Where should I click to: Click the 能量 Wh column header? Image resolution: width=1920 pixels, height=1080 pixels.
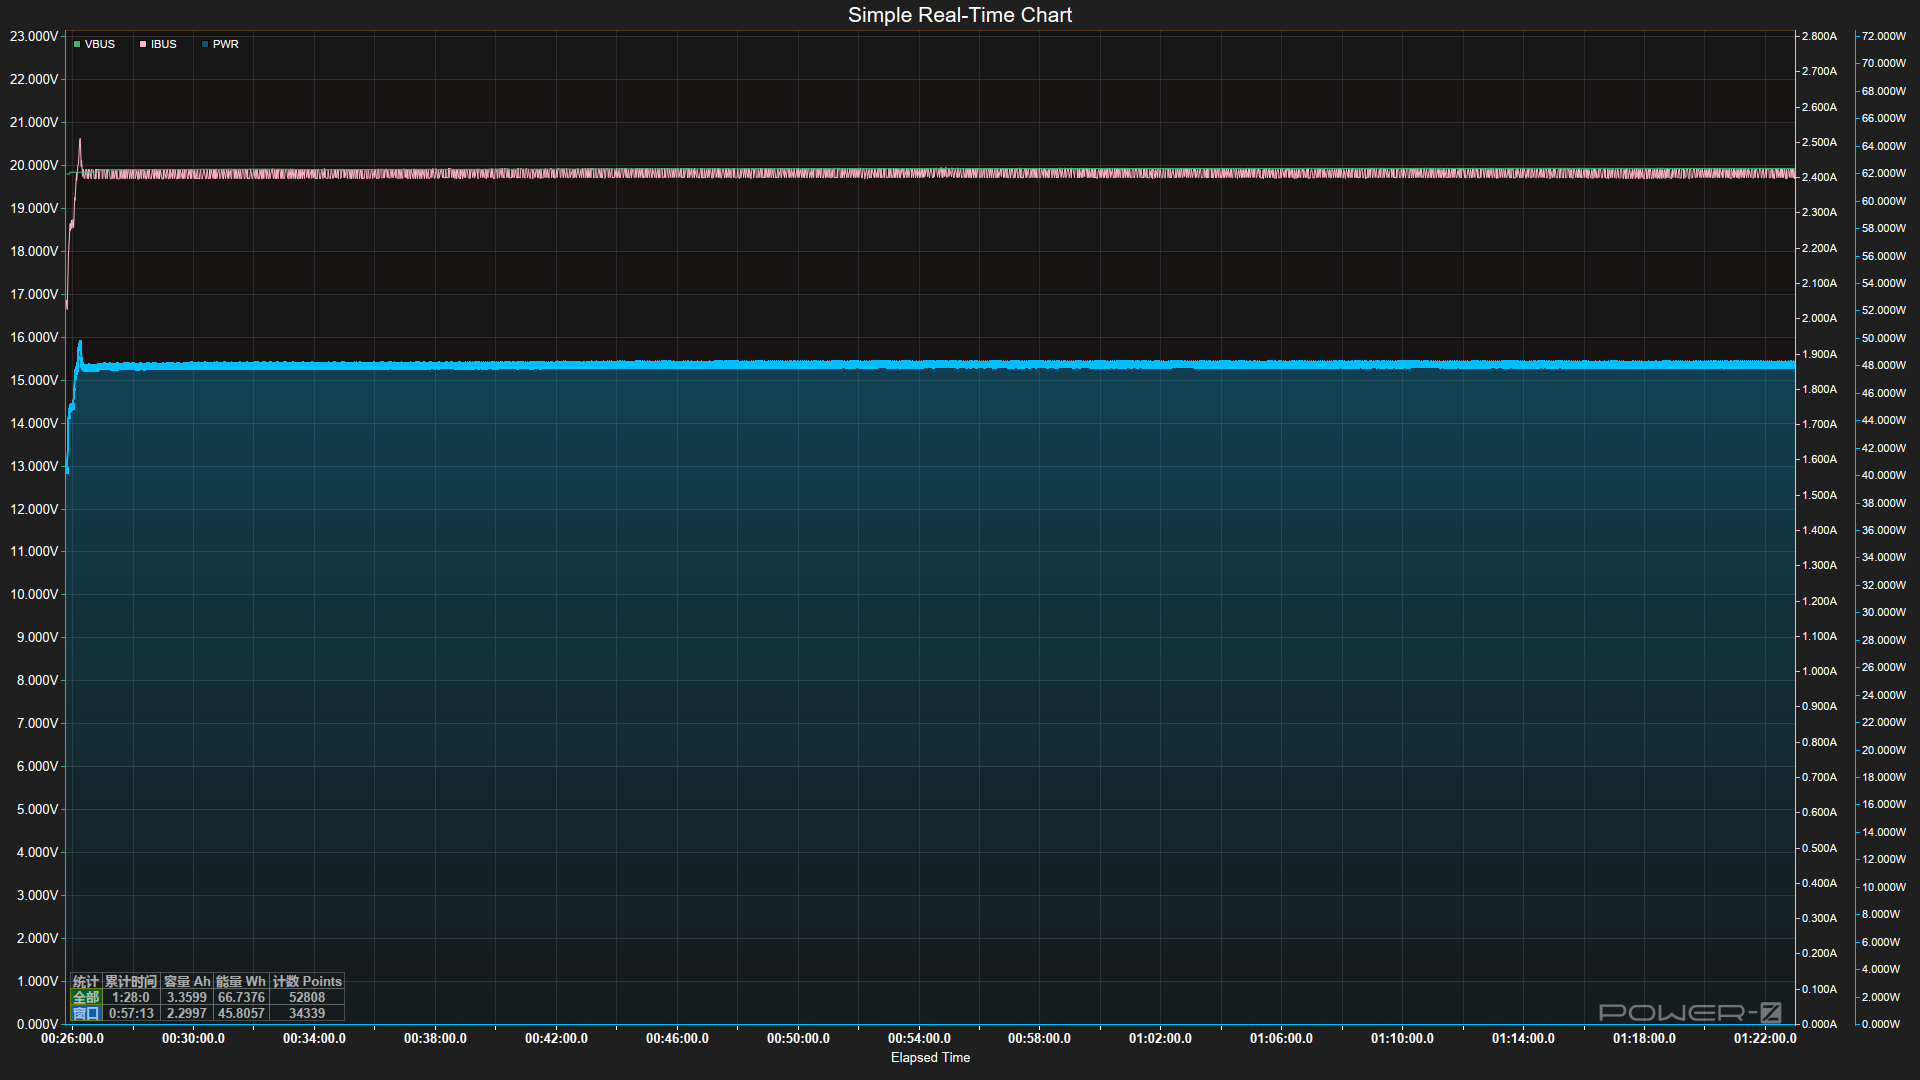coord(241,981)
